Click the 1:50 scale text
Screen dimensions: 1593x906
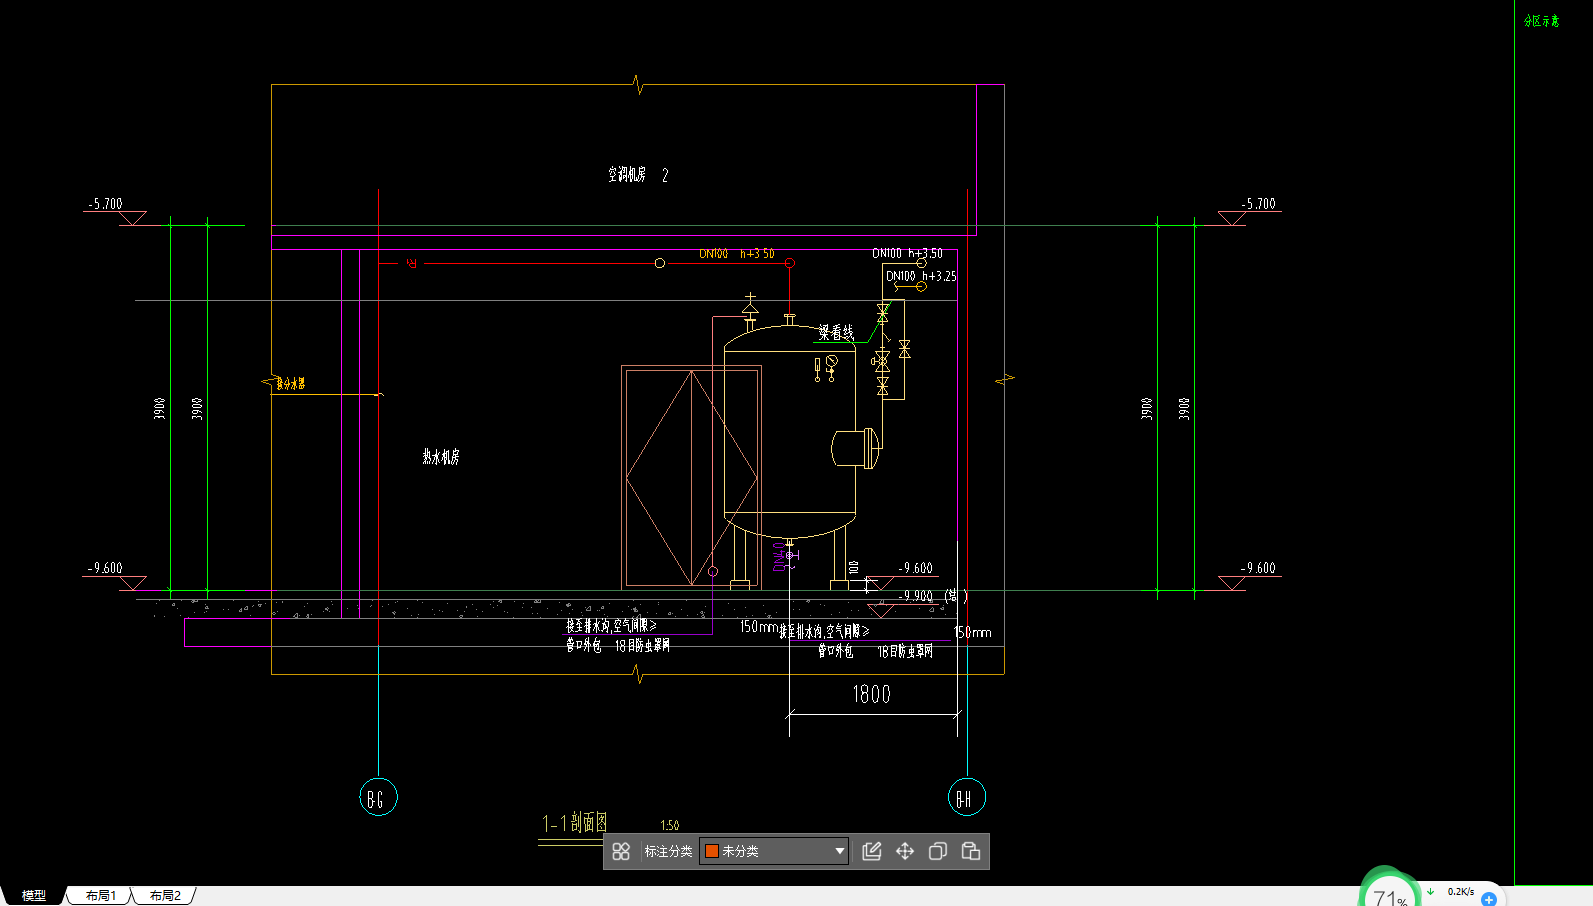pos(670,825)
